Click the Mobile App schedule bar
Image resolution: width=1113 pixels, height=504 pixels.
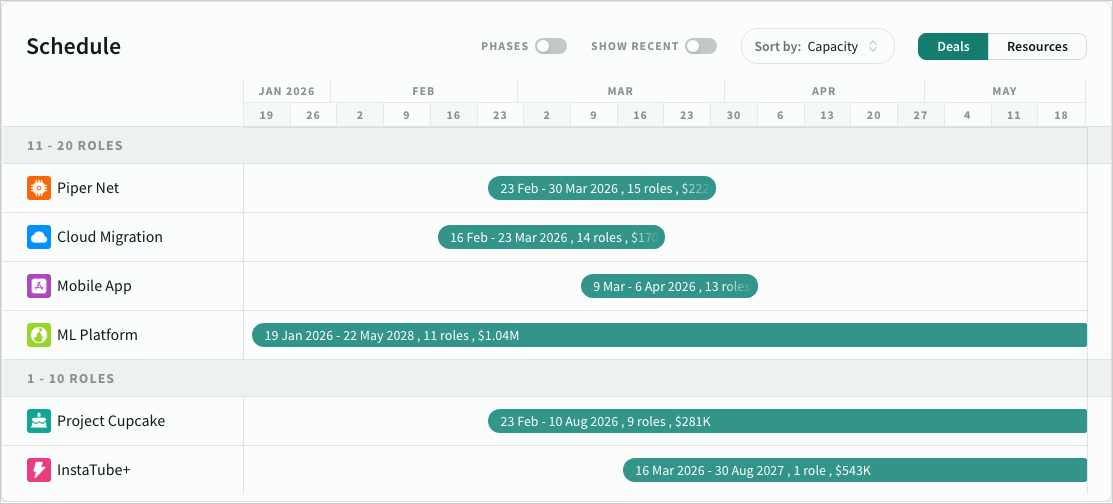tap(669, 286)
